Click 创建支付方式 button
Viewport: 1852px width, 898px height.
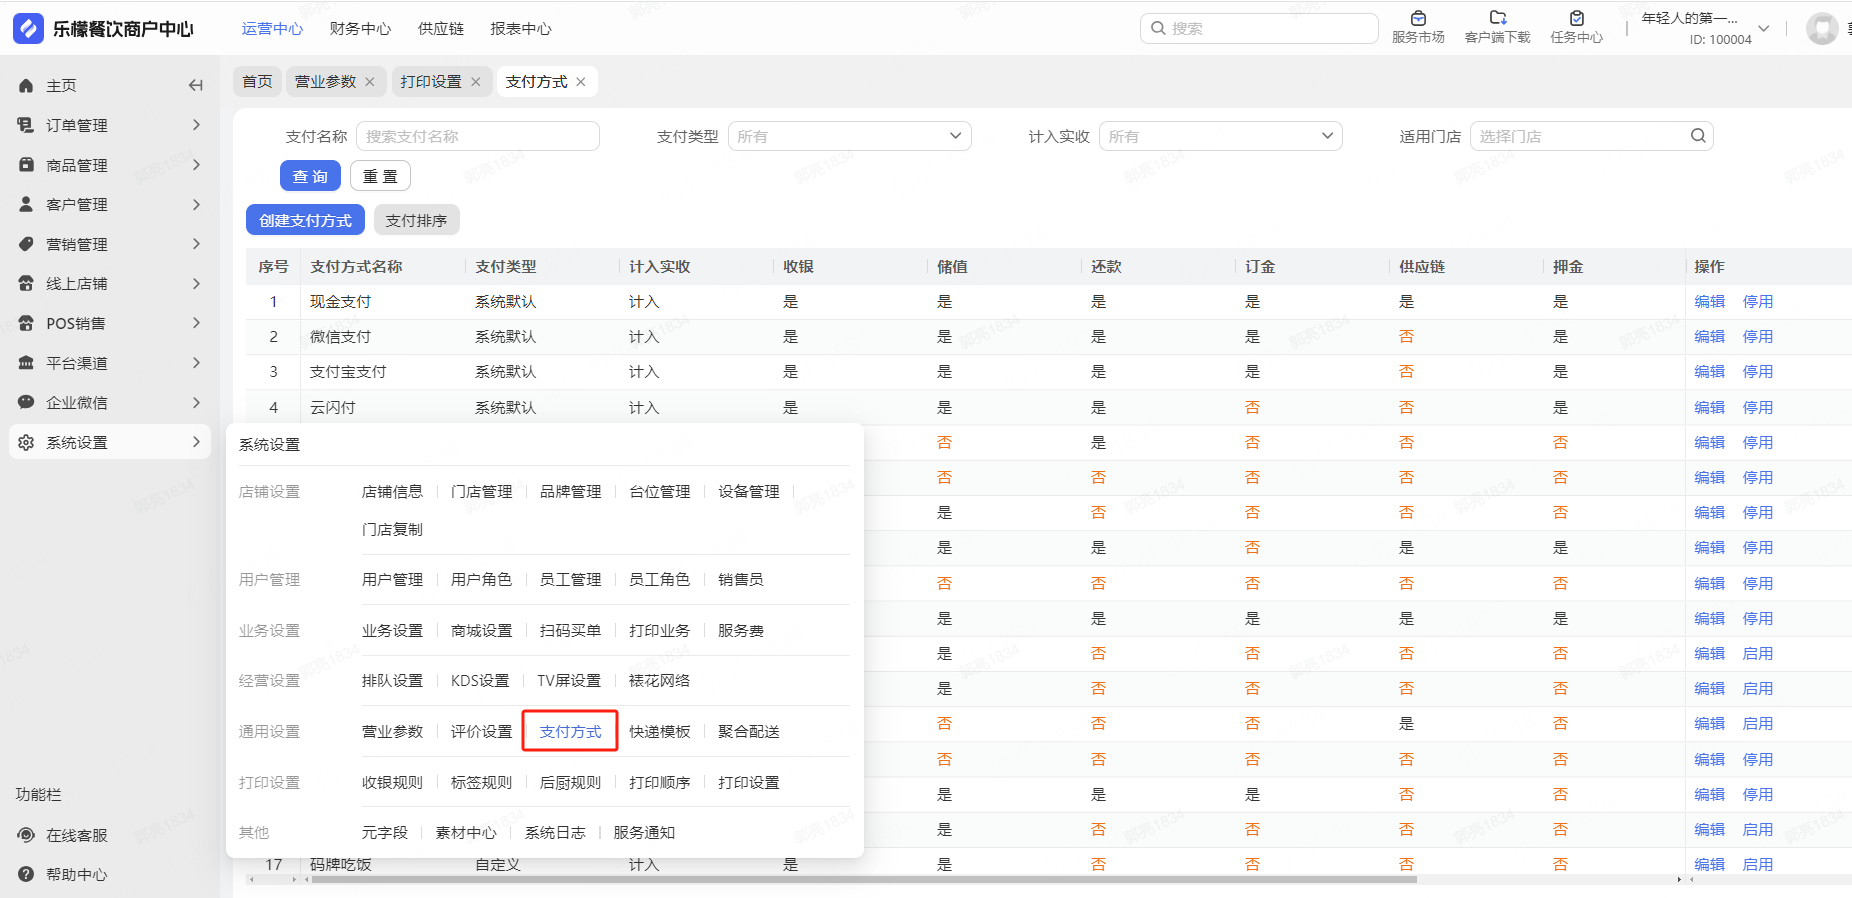[x=305, y=220]
